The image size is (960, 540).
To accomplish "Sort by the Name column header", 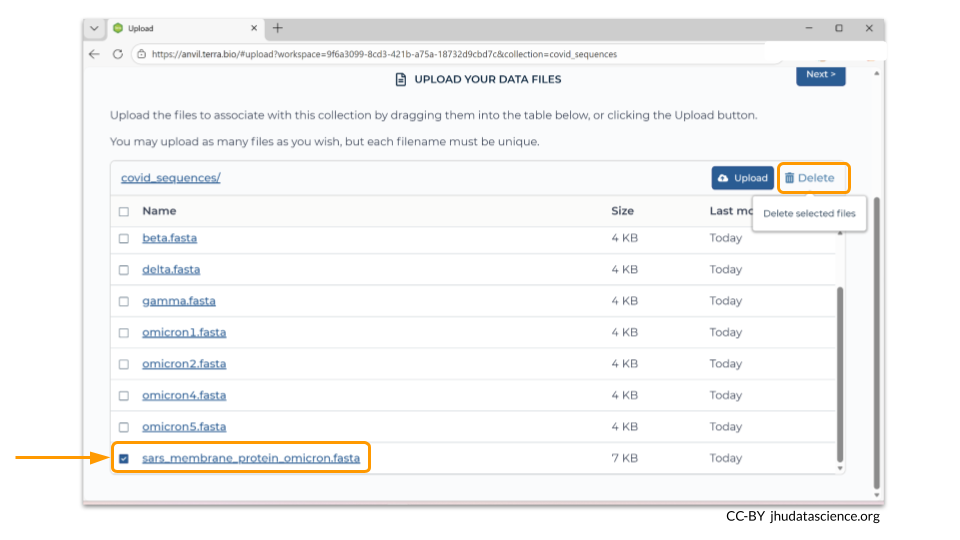I will tap(159, 211).
